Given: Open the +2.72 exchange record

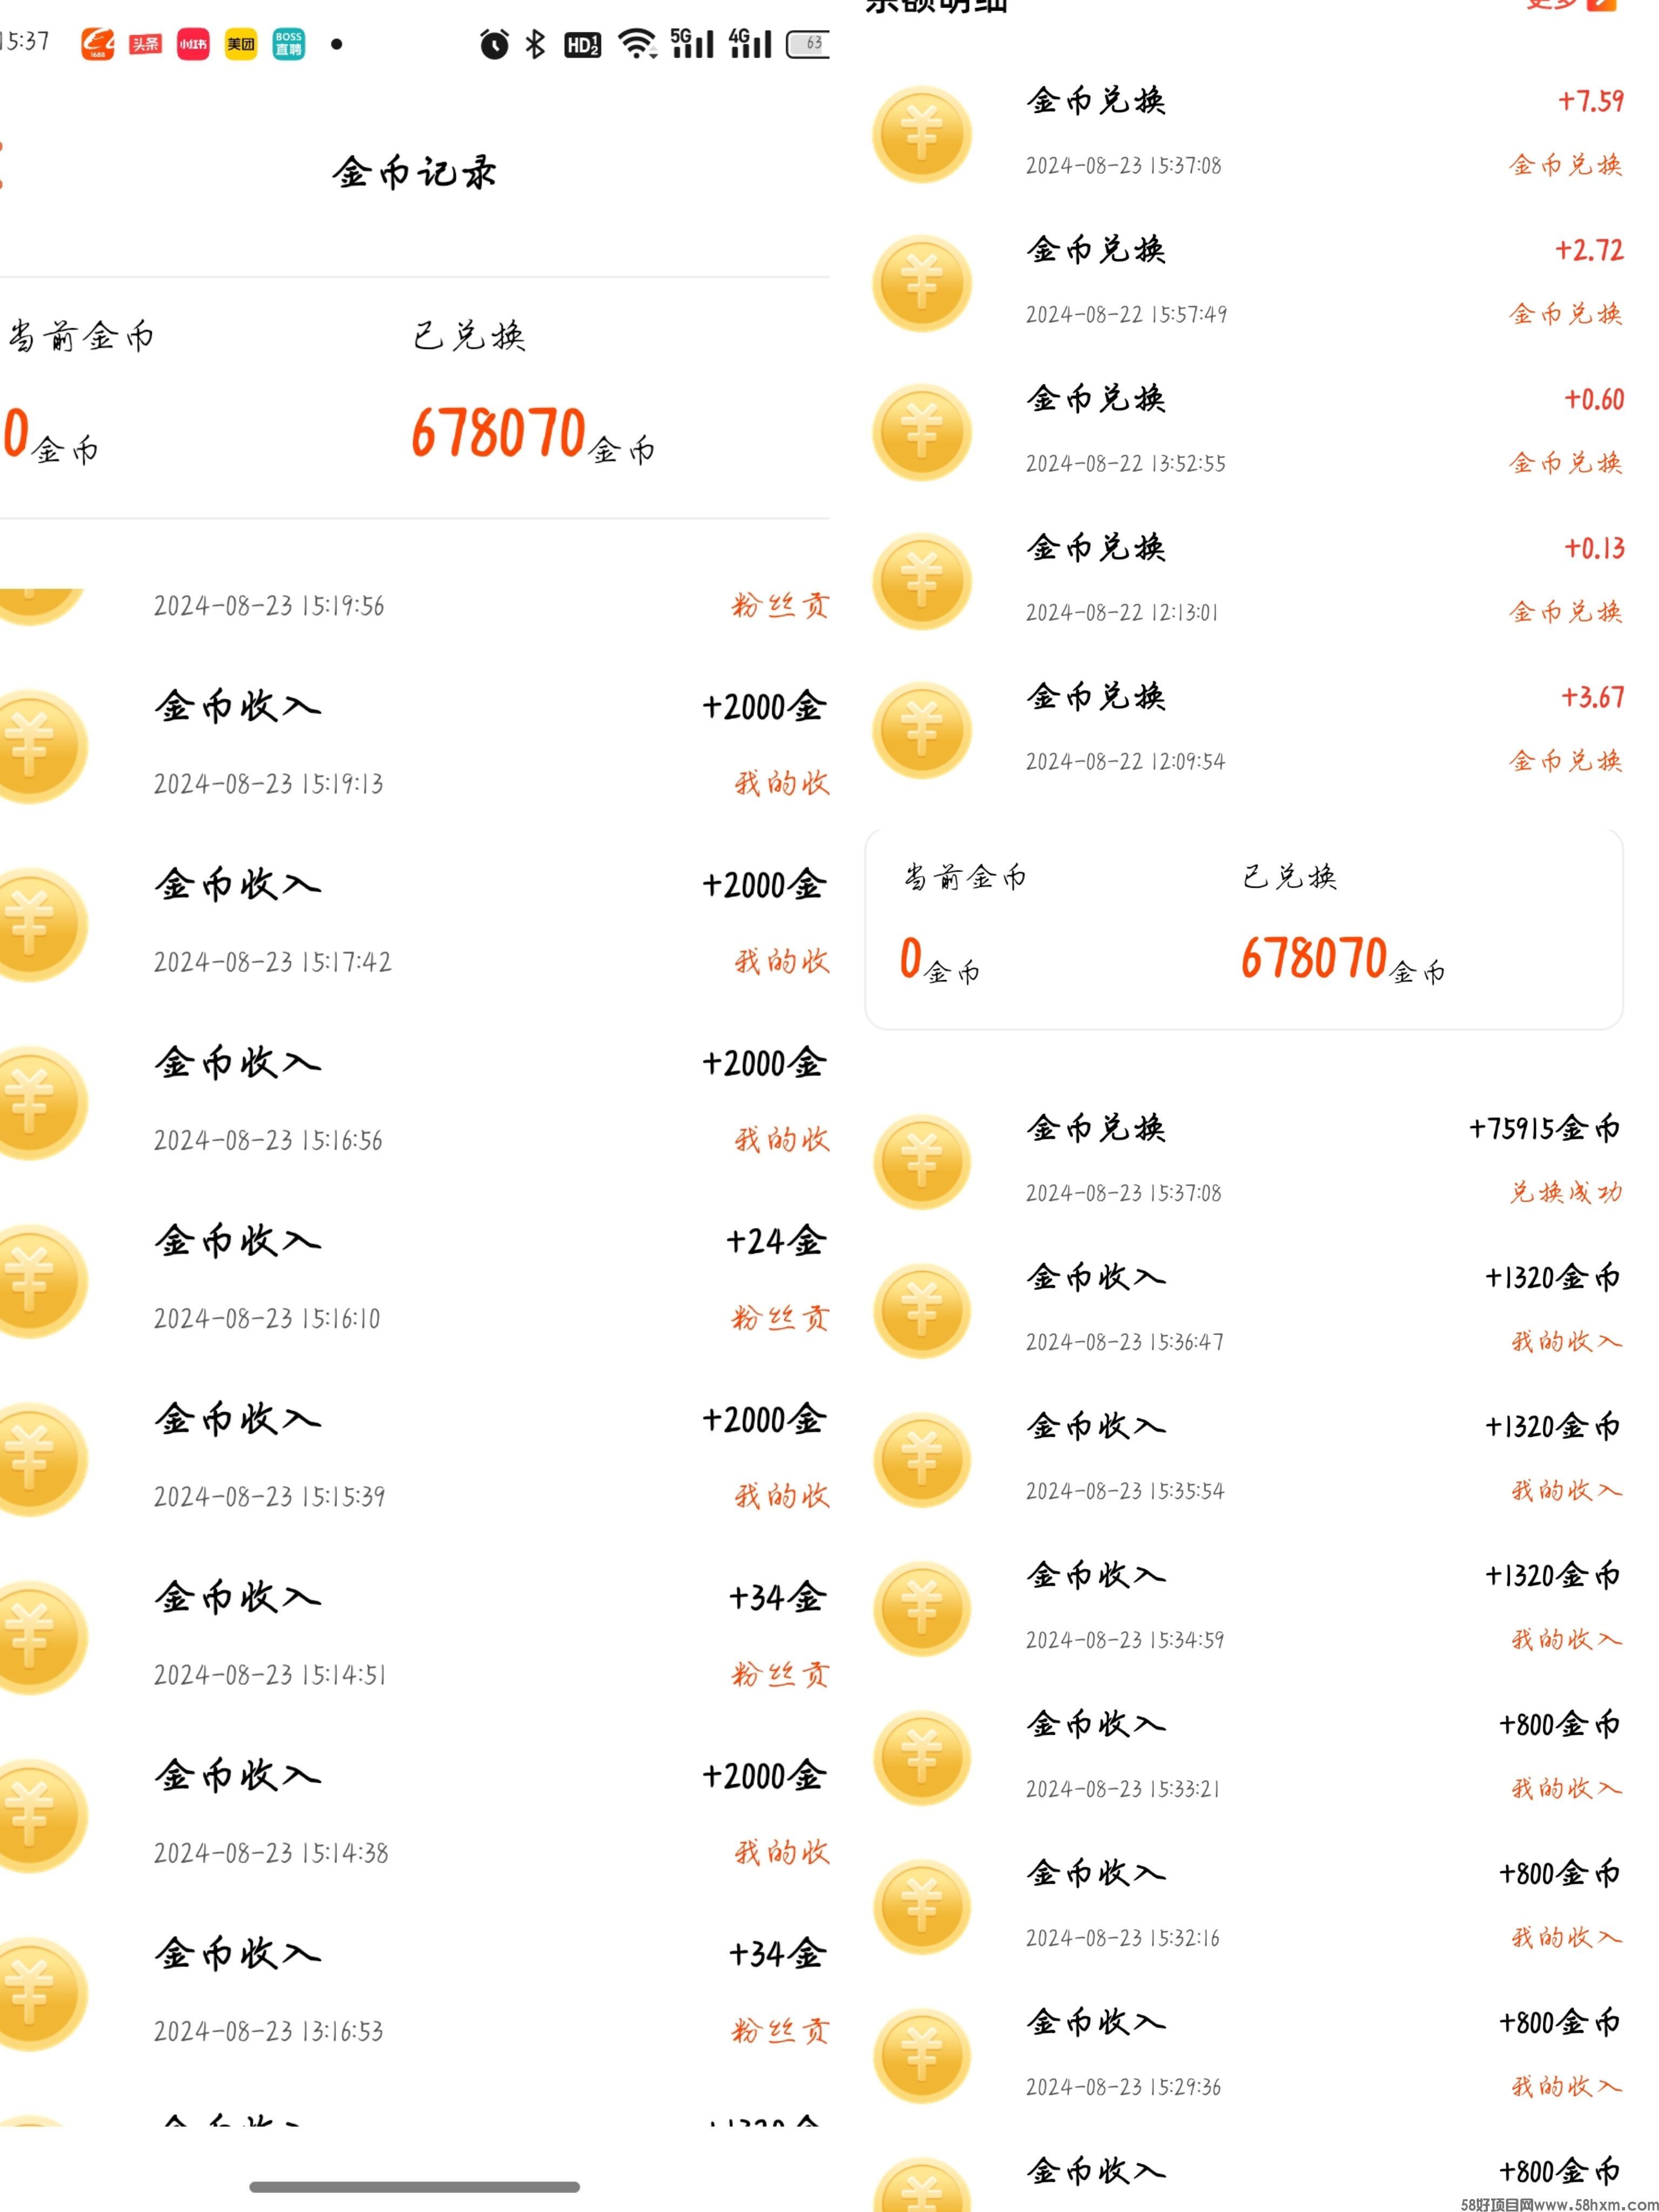Looking at the screenshot, I should (1244, 282).
